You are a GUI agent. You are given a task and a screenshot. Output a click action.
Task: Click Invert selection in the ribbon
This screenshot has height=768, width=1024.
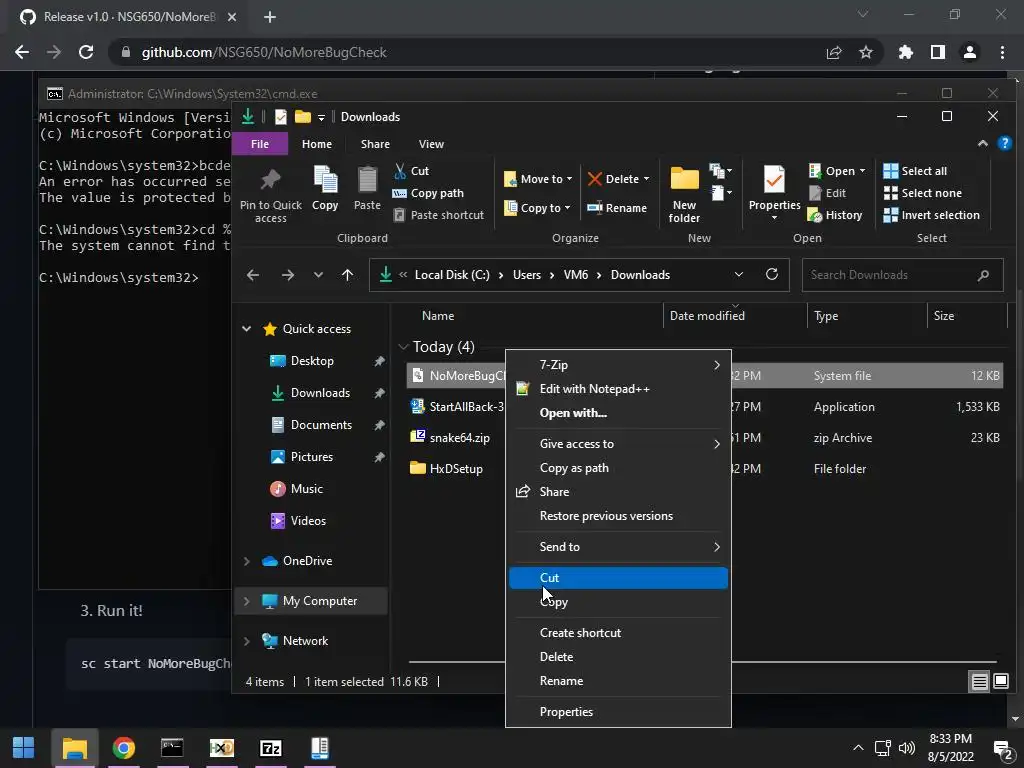pyautogui.click(x=931, y=215)
